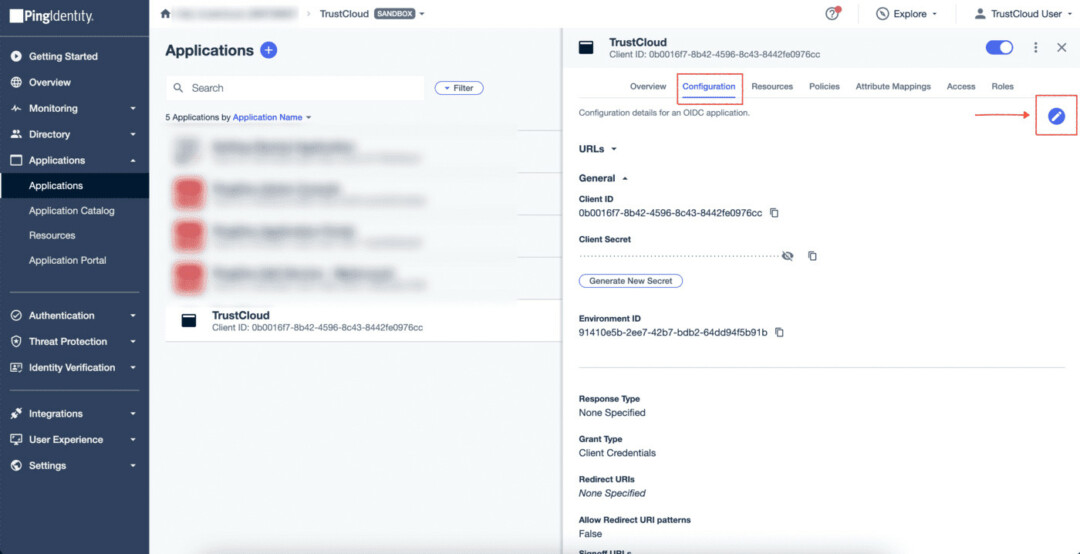Disable the TrustCloud application toggle
The width and height of the screenshot is (1080, 554).
pos(999,48)
